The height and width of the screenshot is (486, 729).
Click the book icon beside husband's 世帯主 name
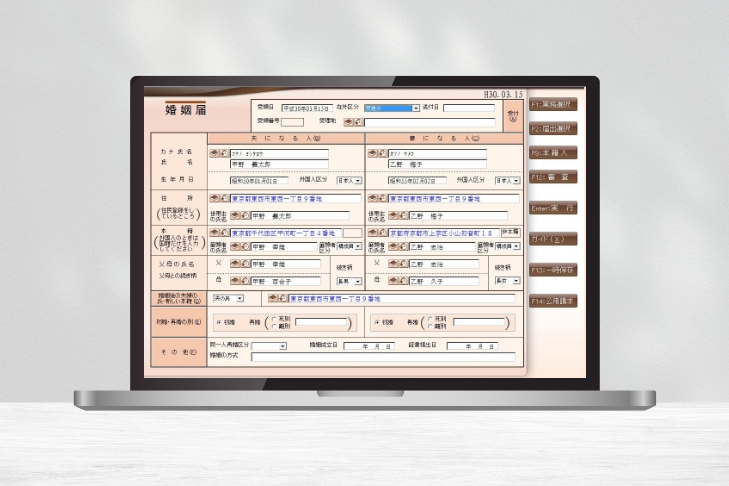click(235, 216)
